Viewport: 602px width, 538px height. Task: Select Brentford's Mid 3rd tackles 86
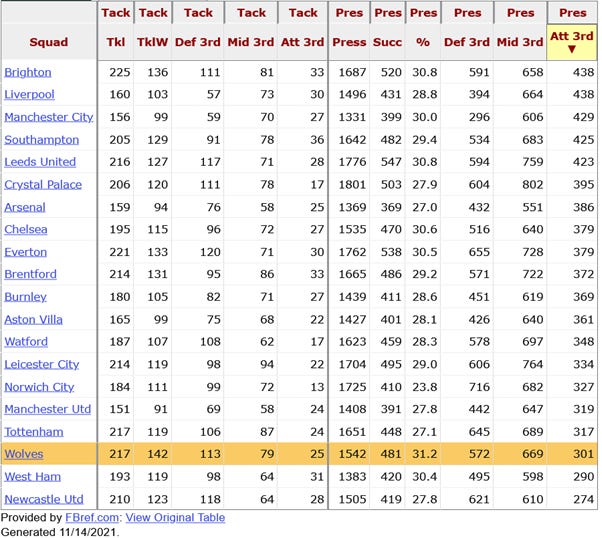coord(267,274)
